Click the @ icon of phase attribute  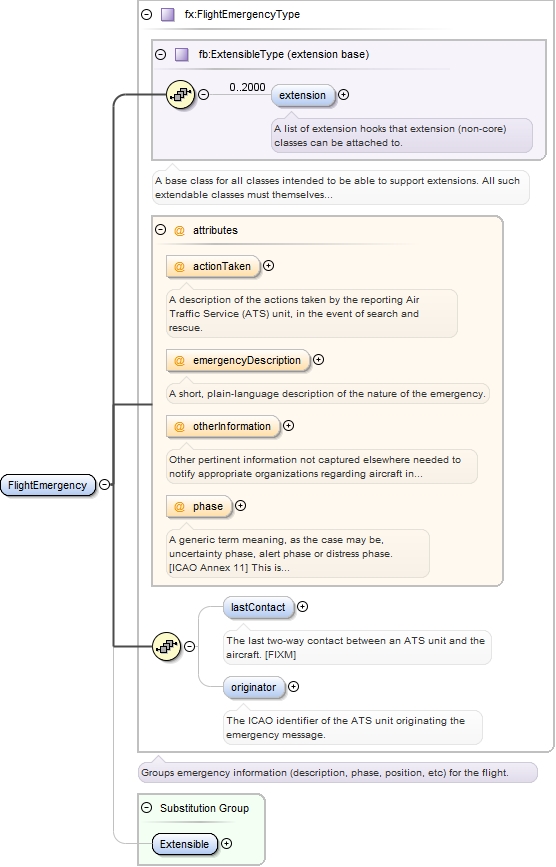[180, 506]
